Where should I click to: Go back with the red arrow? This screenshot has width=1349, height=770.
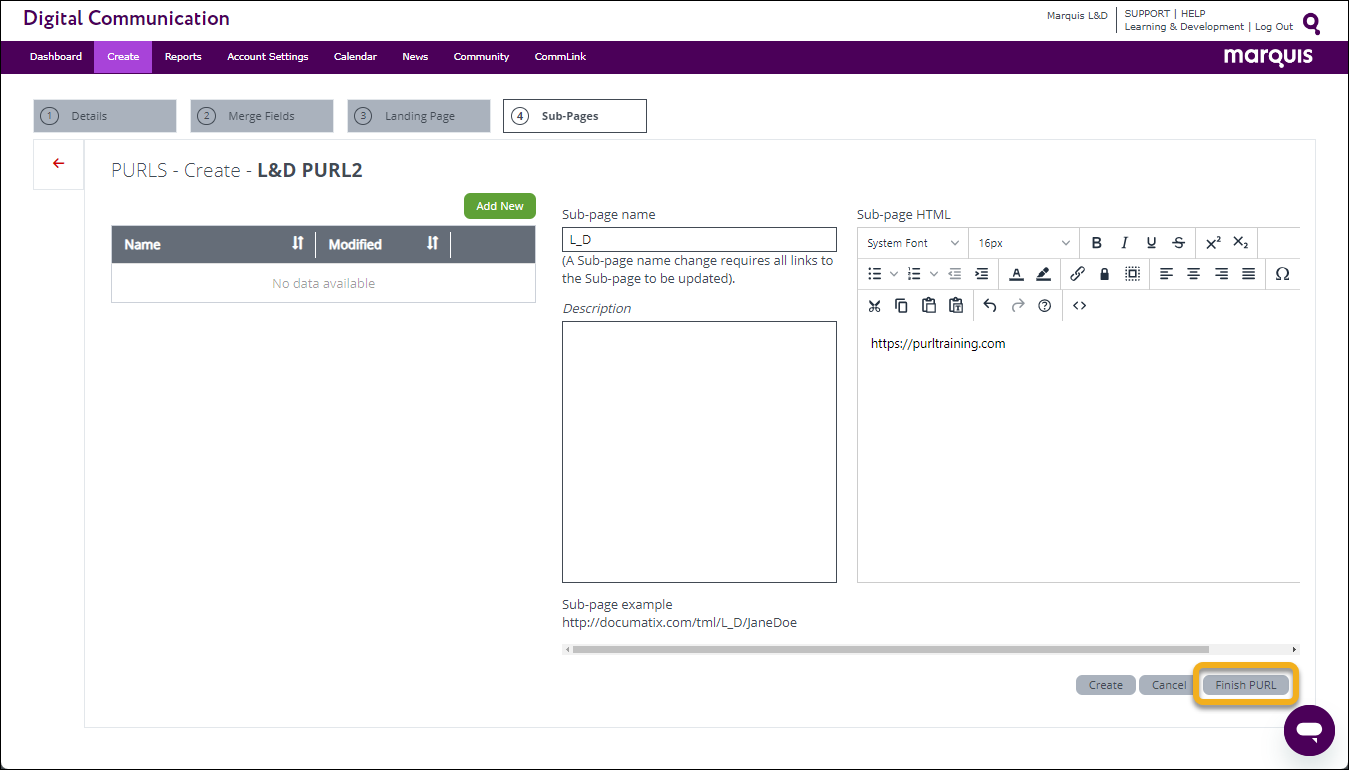[x=58, y=164]
